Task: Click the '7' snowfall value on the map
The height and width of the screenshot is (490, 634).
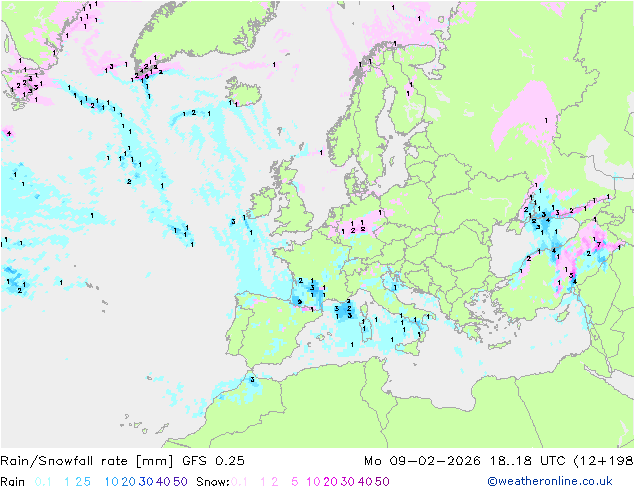Action: [599, 245]
